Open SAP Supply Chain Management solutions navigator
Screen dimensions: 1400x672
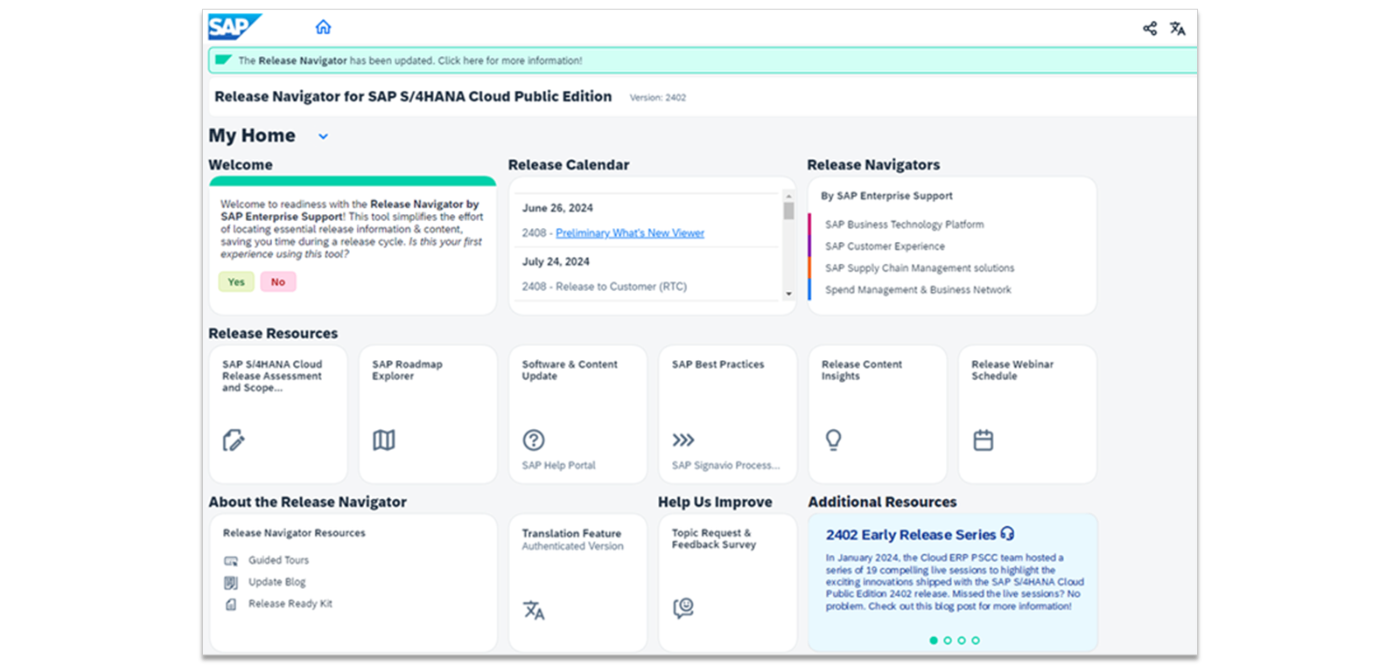920,268
